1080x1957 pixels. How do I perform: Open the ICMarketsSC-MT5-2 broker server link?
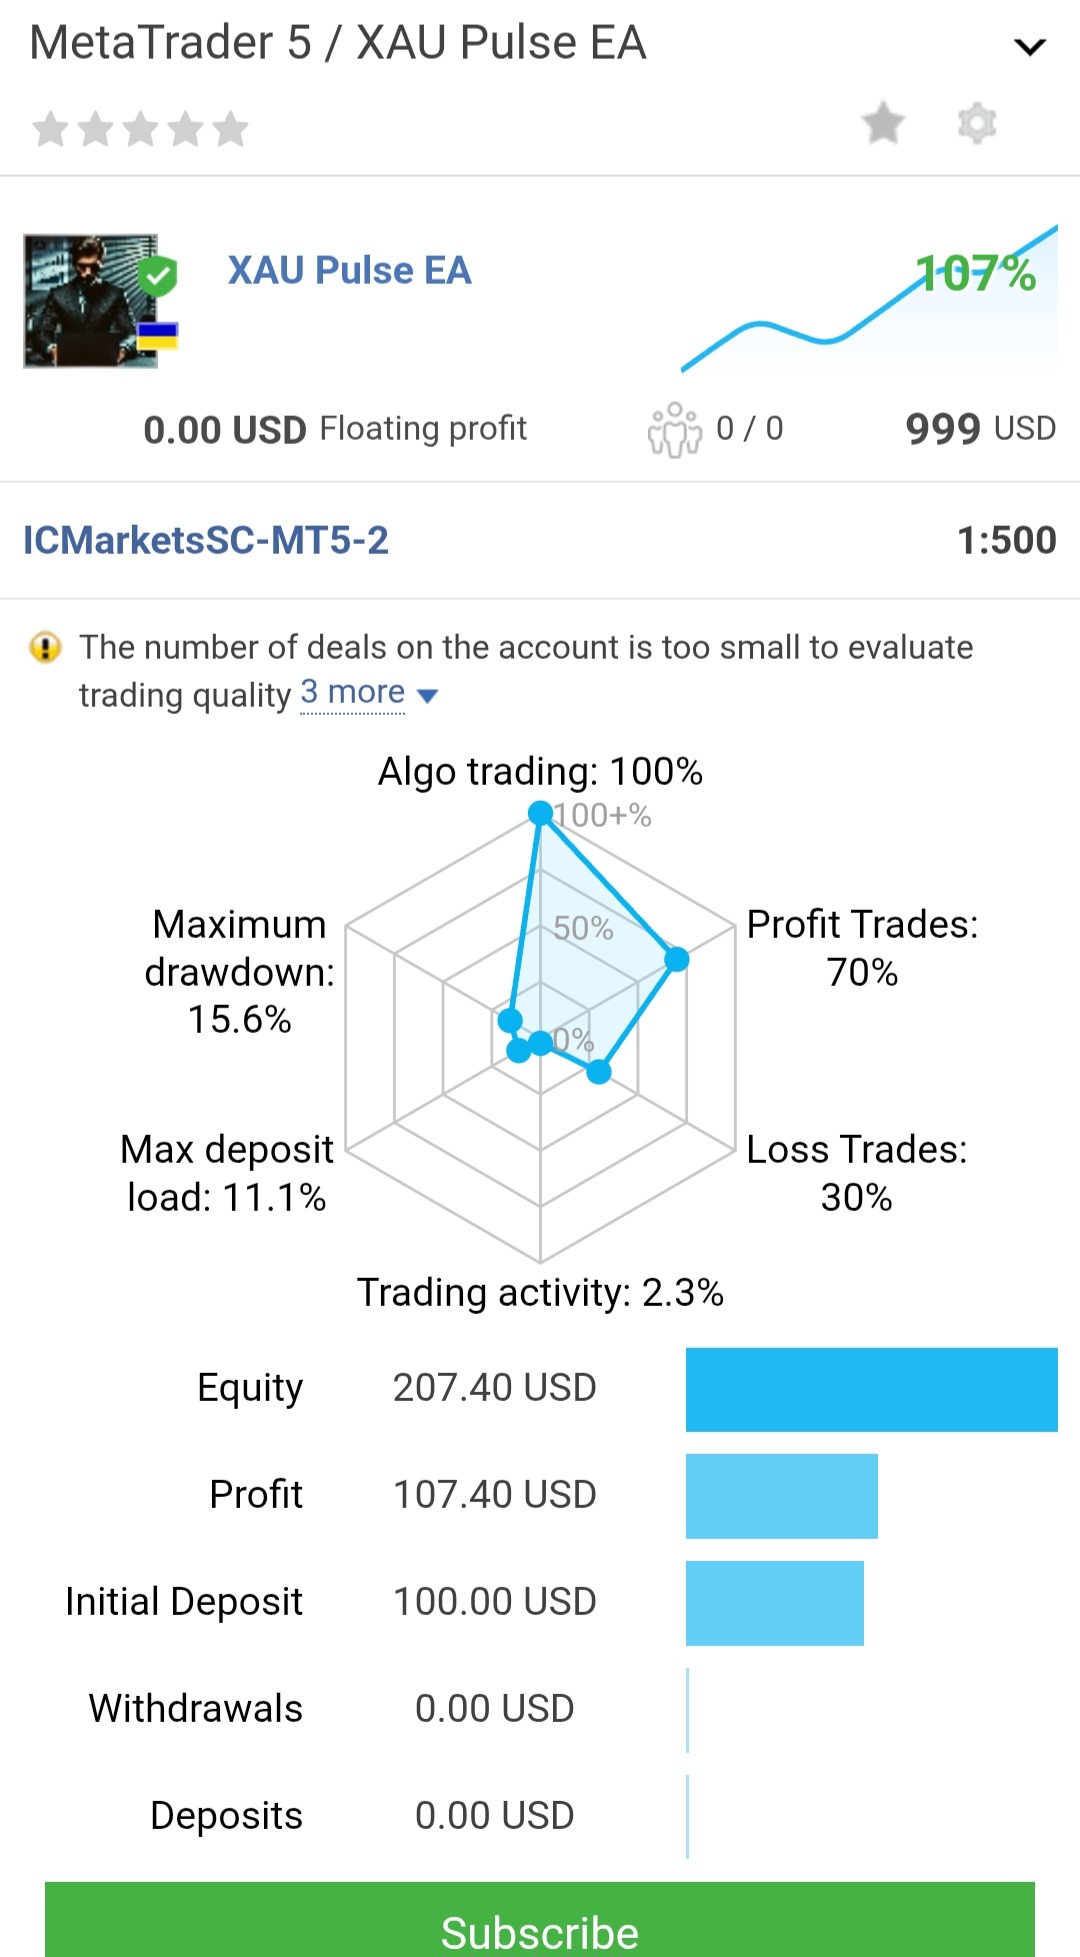pyautogui.click(x=206, y=540)
